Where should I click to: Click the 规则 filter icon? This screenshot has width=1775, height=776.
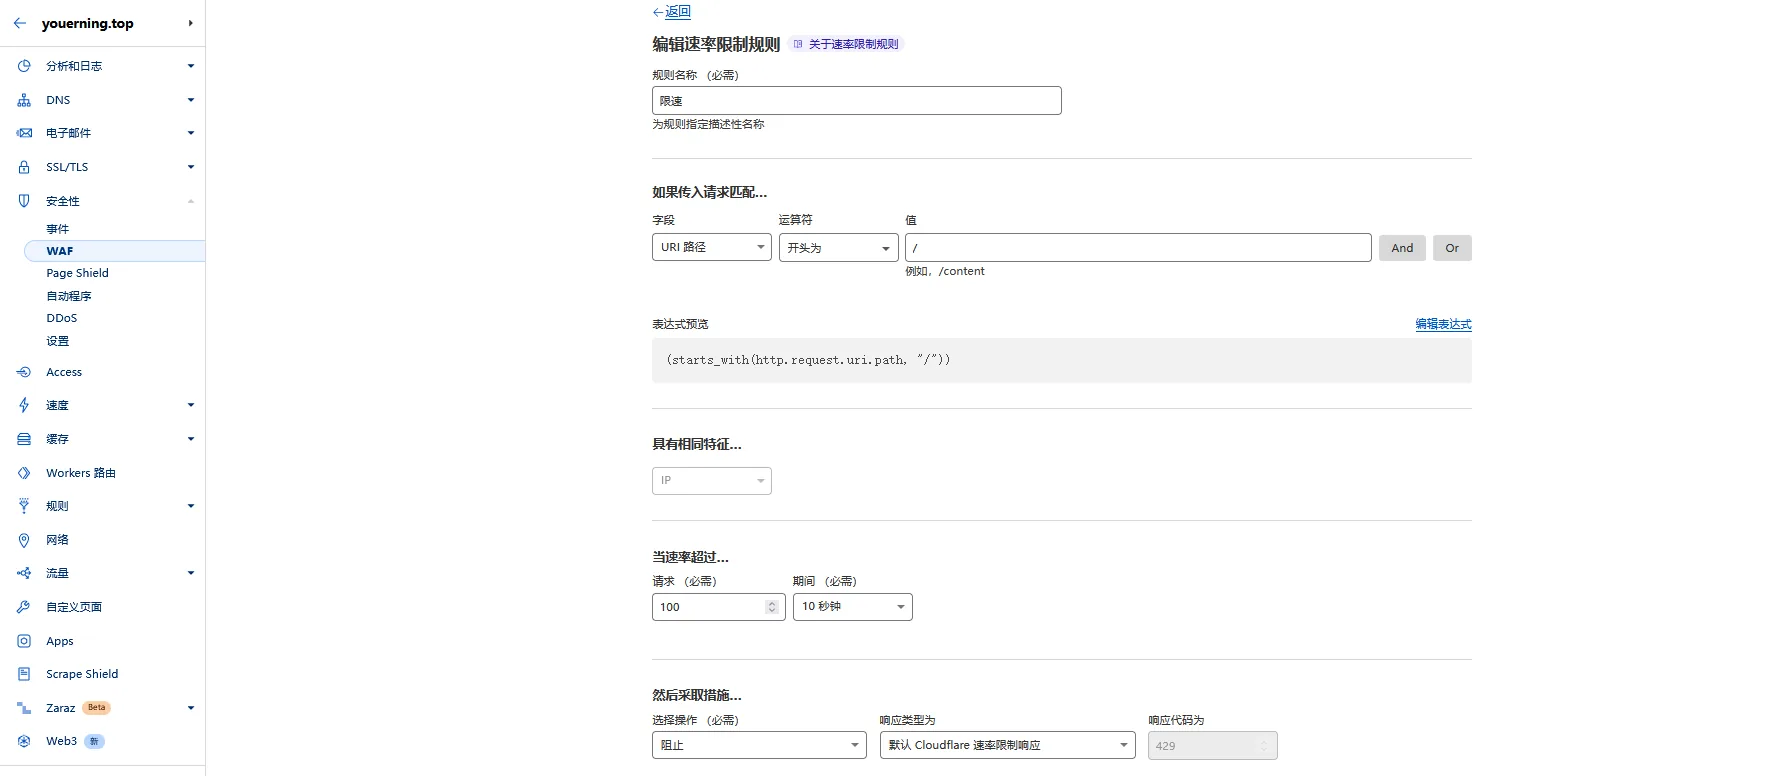24,506
